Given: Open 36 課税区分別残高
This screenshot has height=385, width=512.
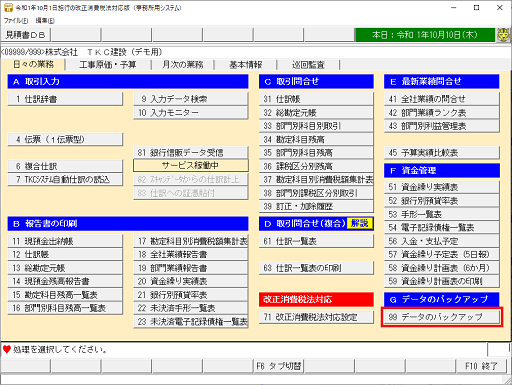Looking at the screenshot, I should click(x=316, y=166).
